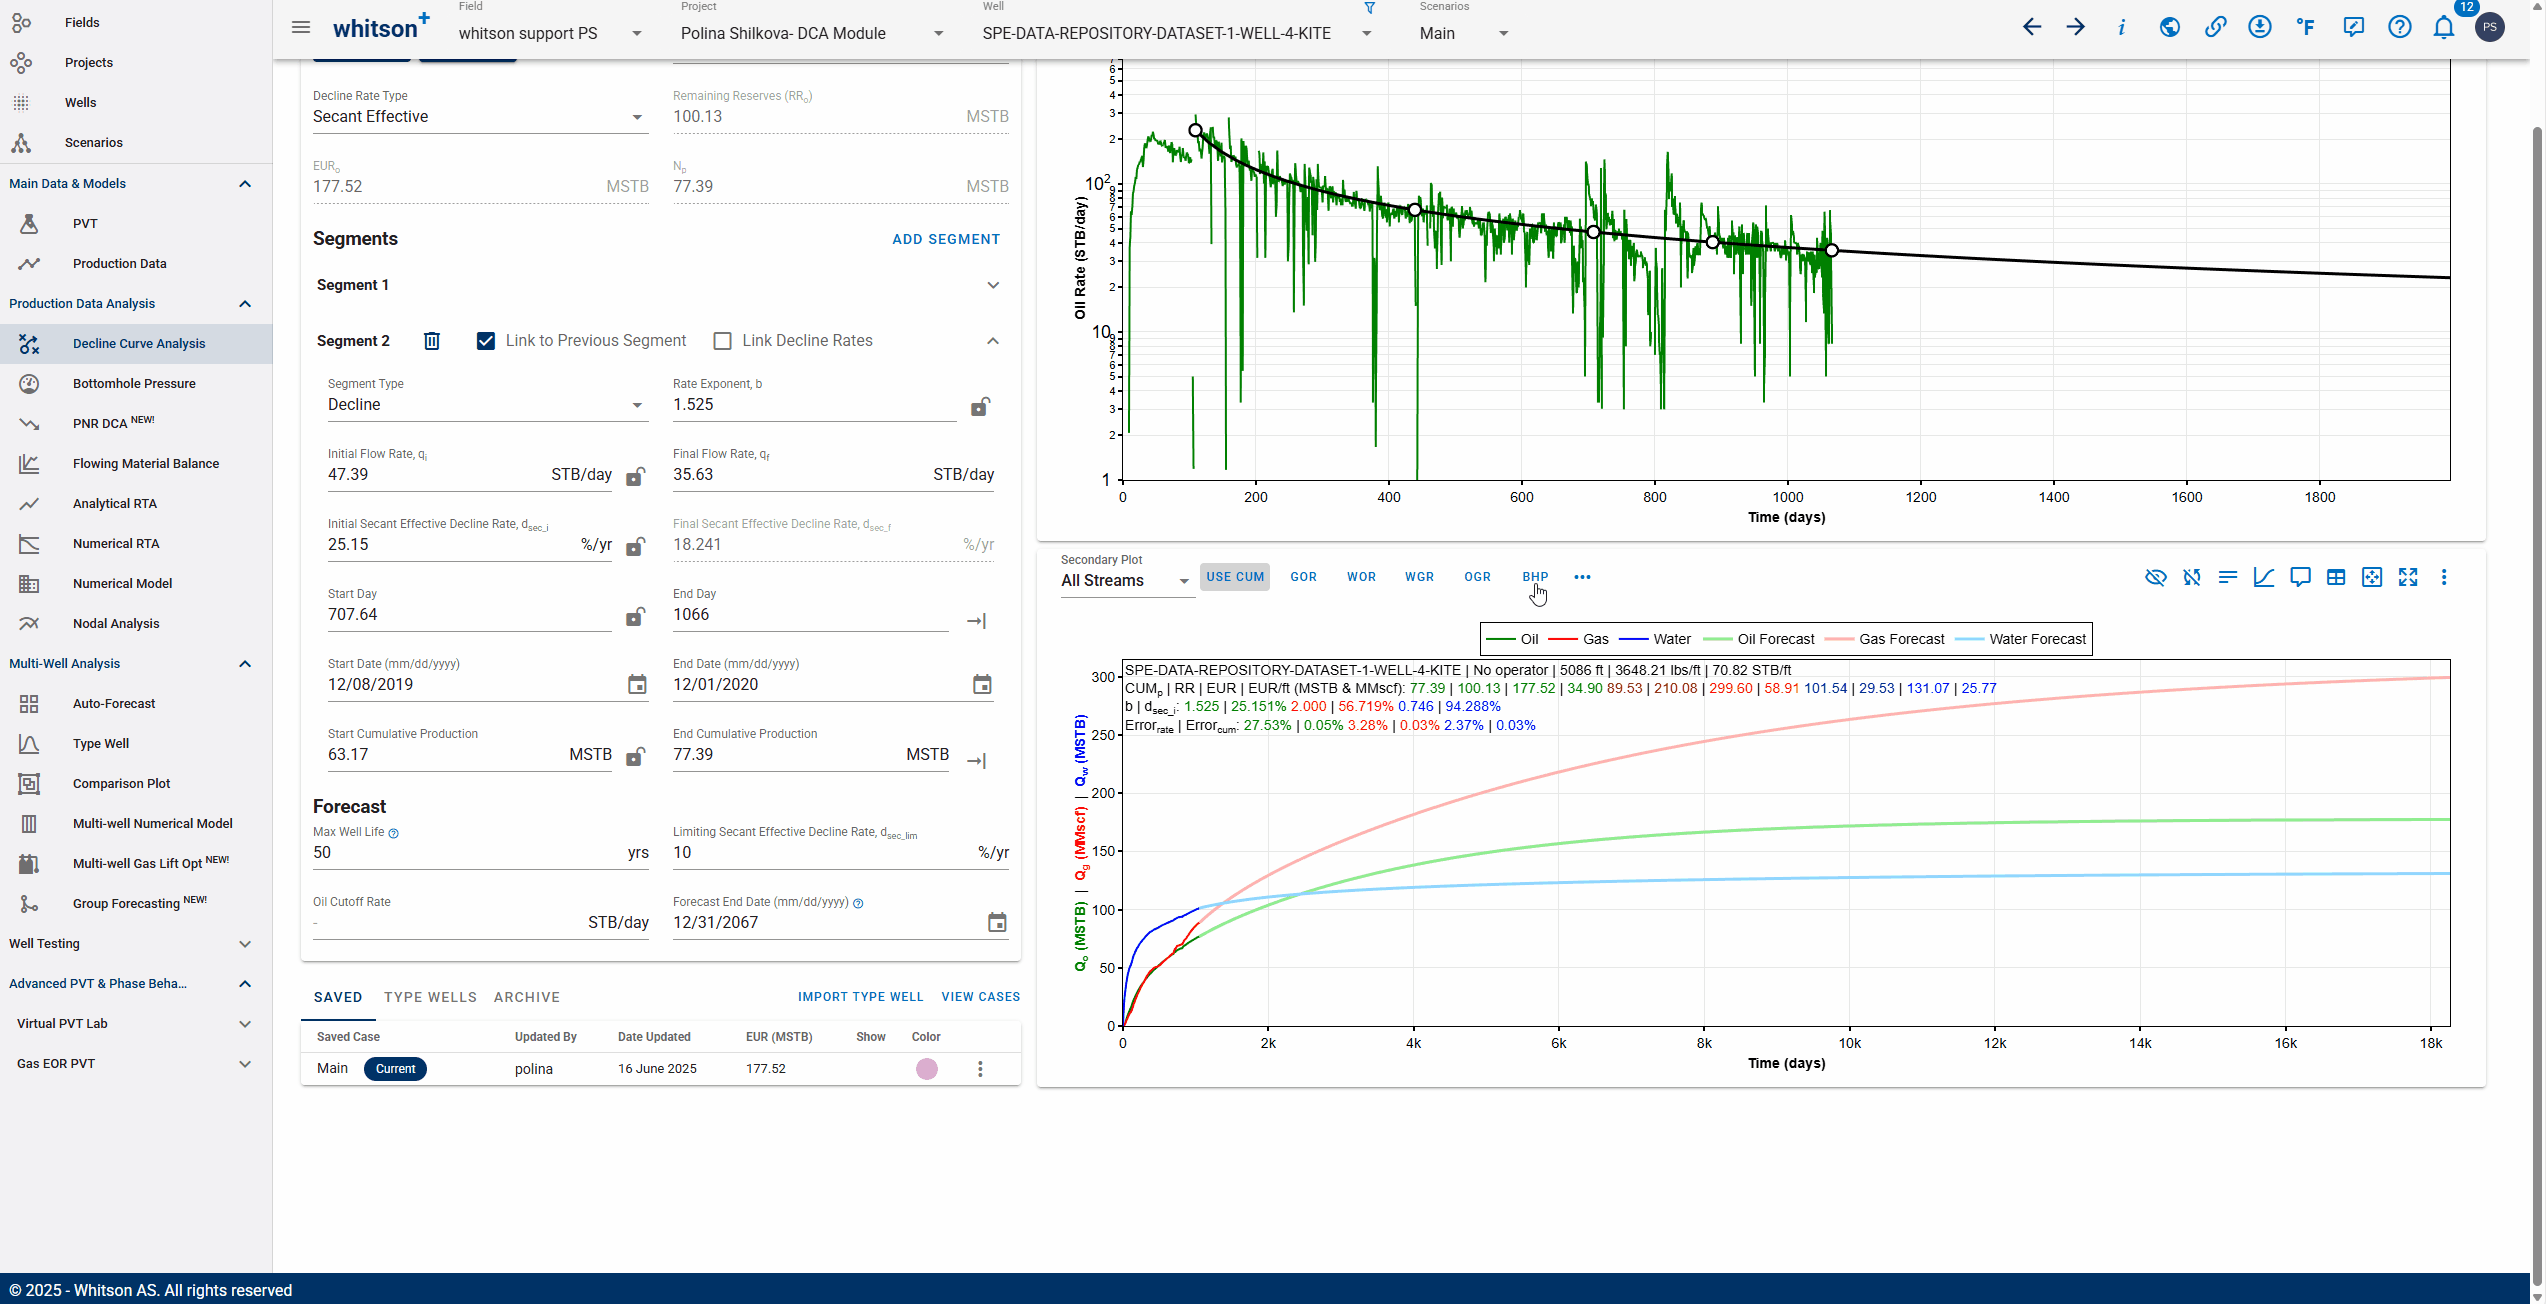Click the annotation comment icon in plot toolbar
The height and width of the screenshot is (1304, 2546).
[2300, 577]
